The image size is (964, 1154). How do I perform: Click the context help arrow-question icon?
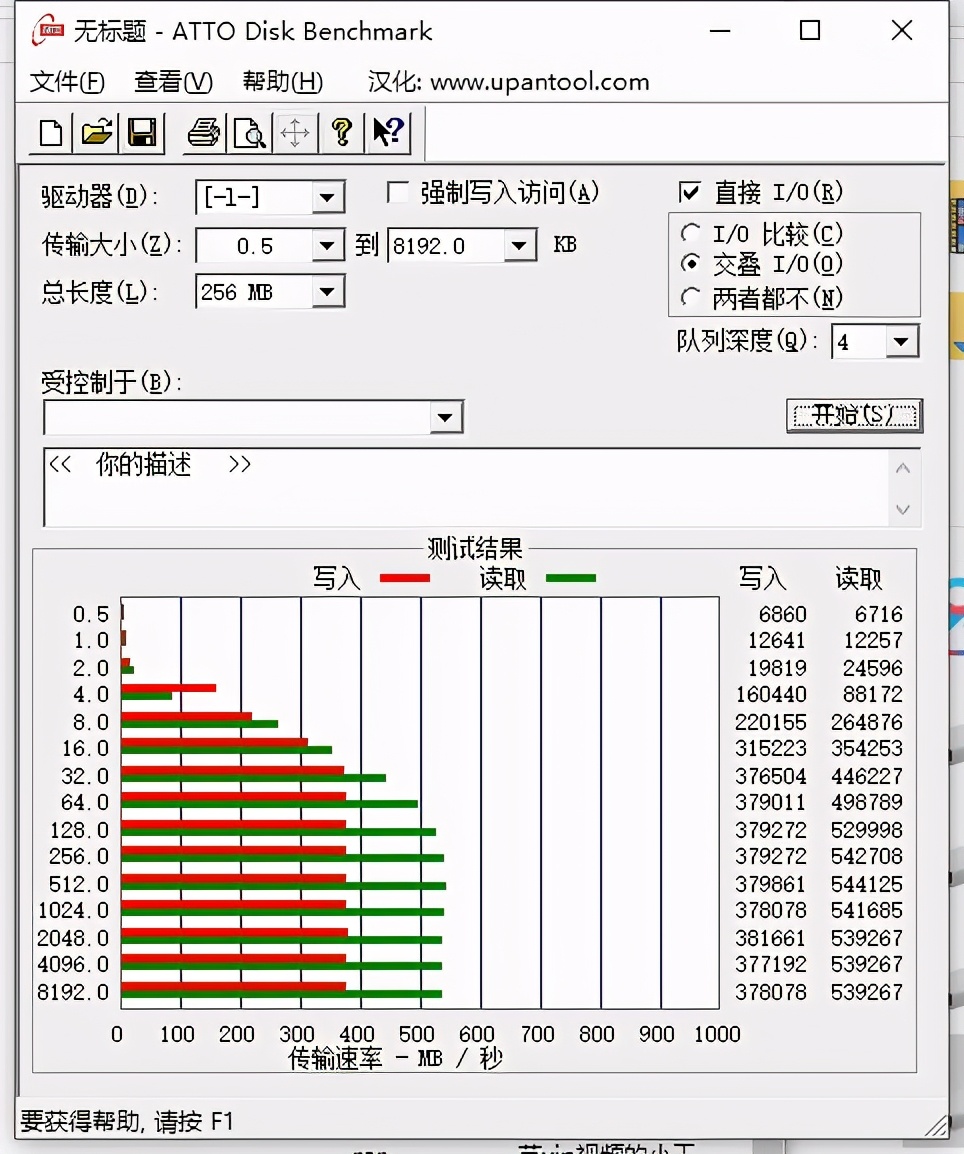click(388, 133)
